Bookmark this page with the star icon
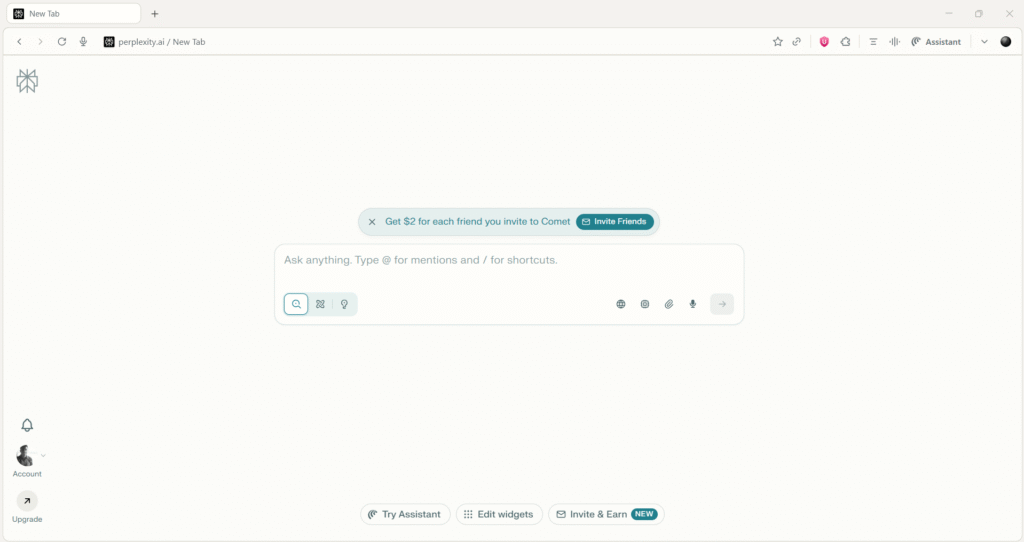 [x=777, y=42]
